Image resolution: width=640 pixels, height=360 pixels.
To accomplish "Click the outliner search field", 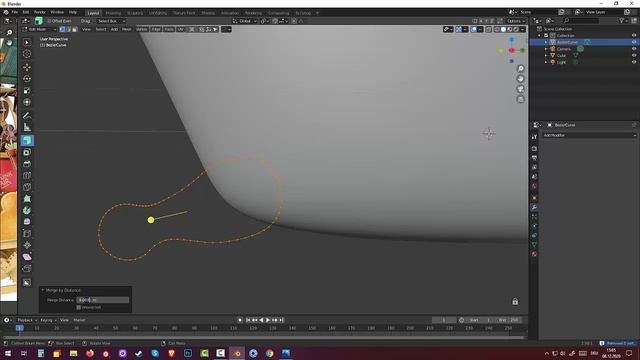I will point(582,20).
